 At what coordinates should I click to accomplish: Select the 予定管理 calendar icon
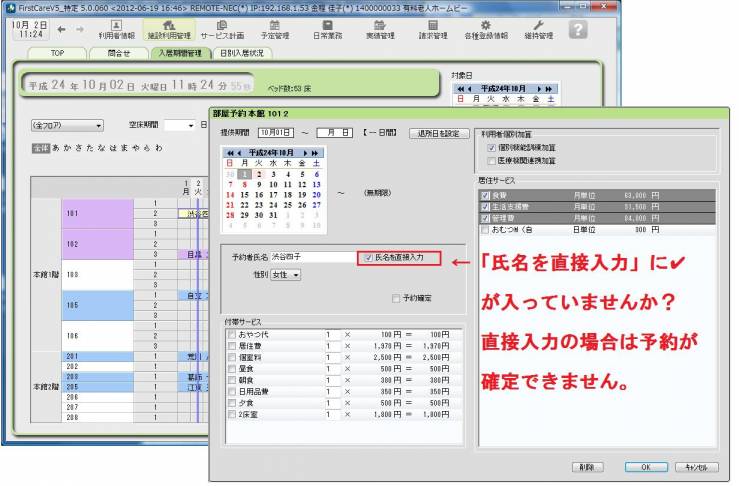(275, 29)
